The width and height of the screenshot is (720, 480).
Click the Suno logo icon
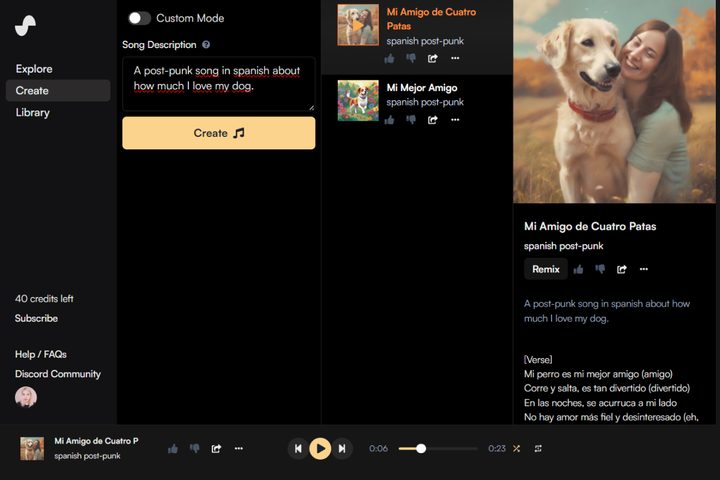coord(26,25)
